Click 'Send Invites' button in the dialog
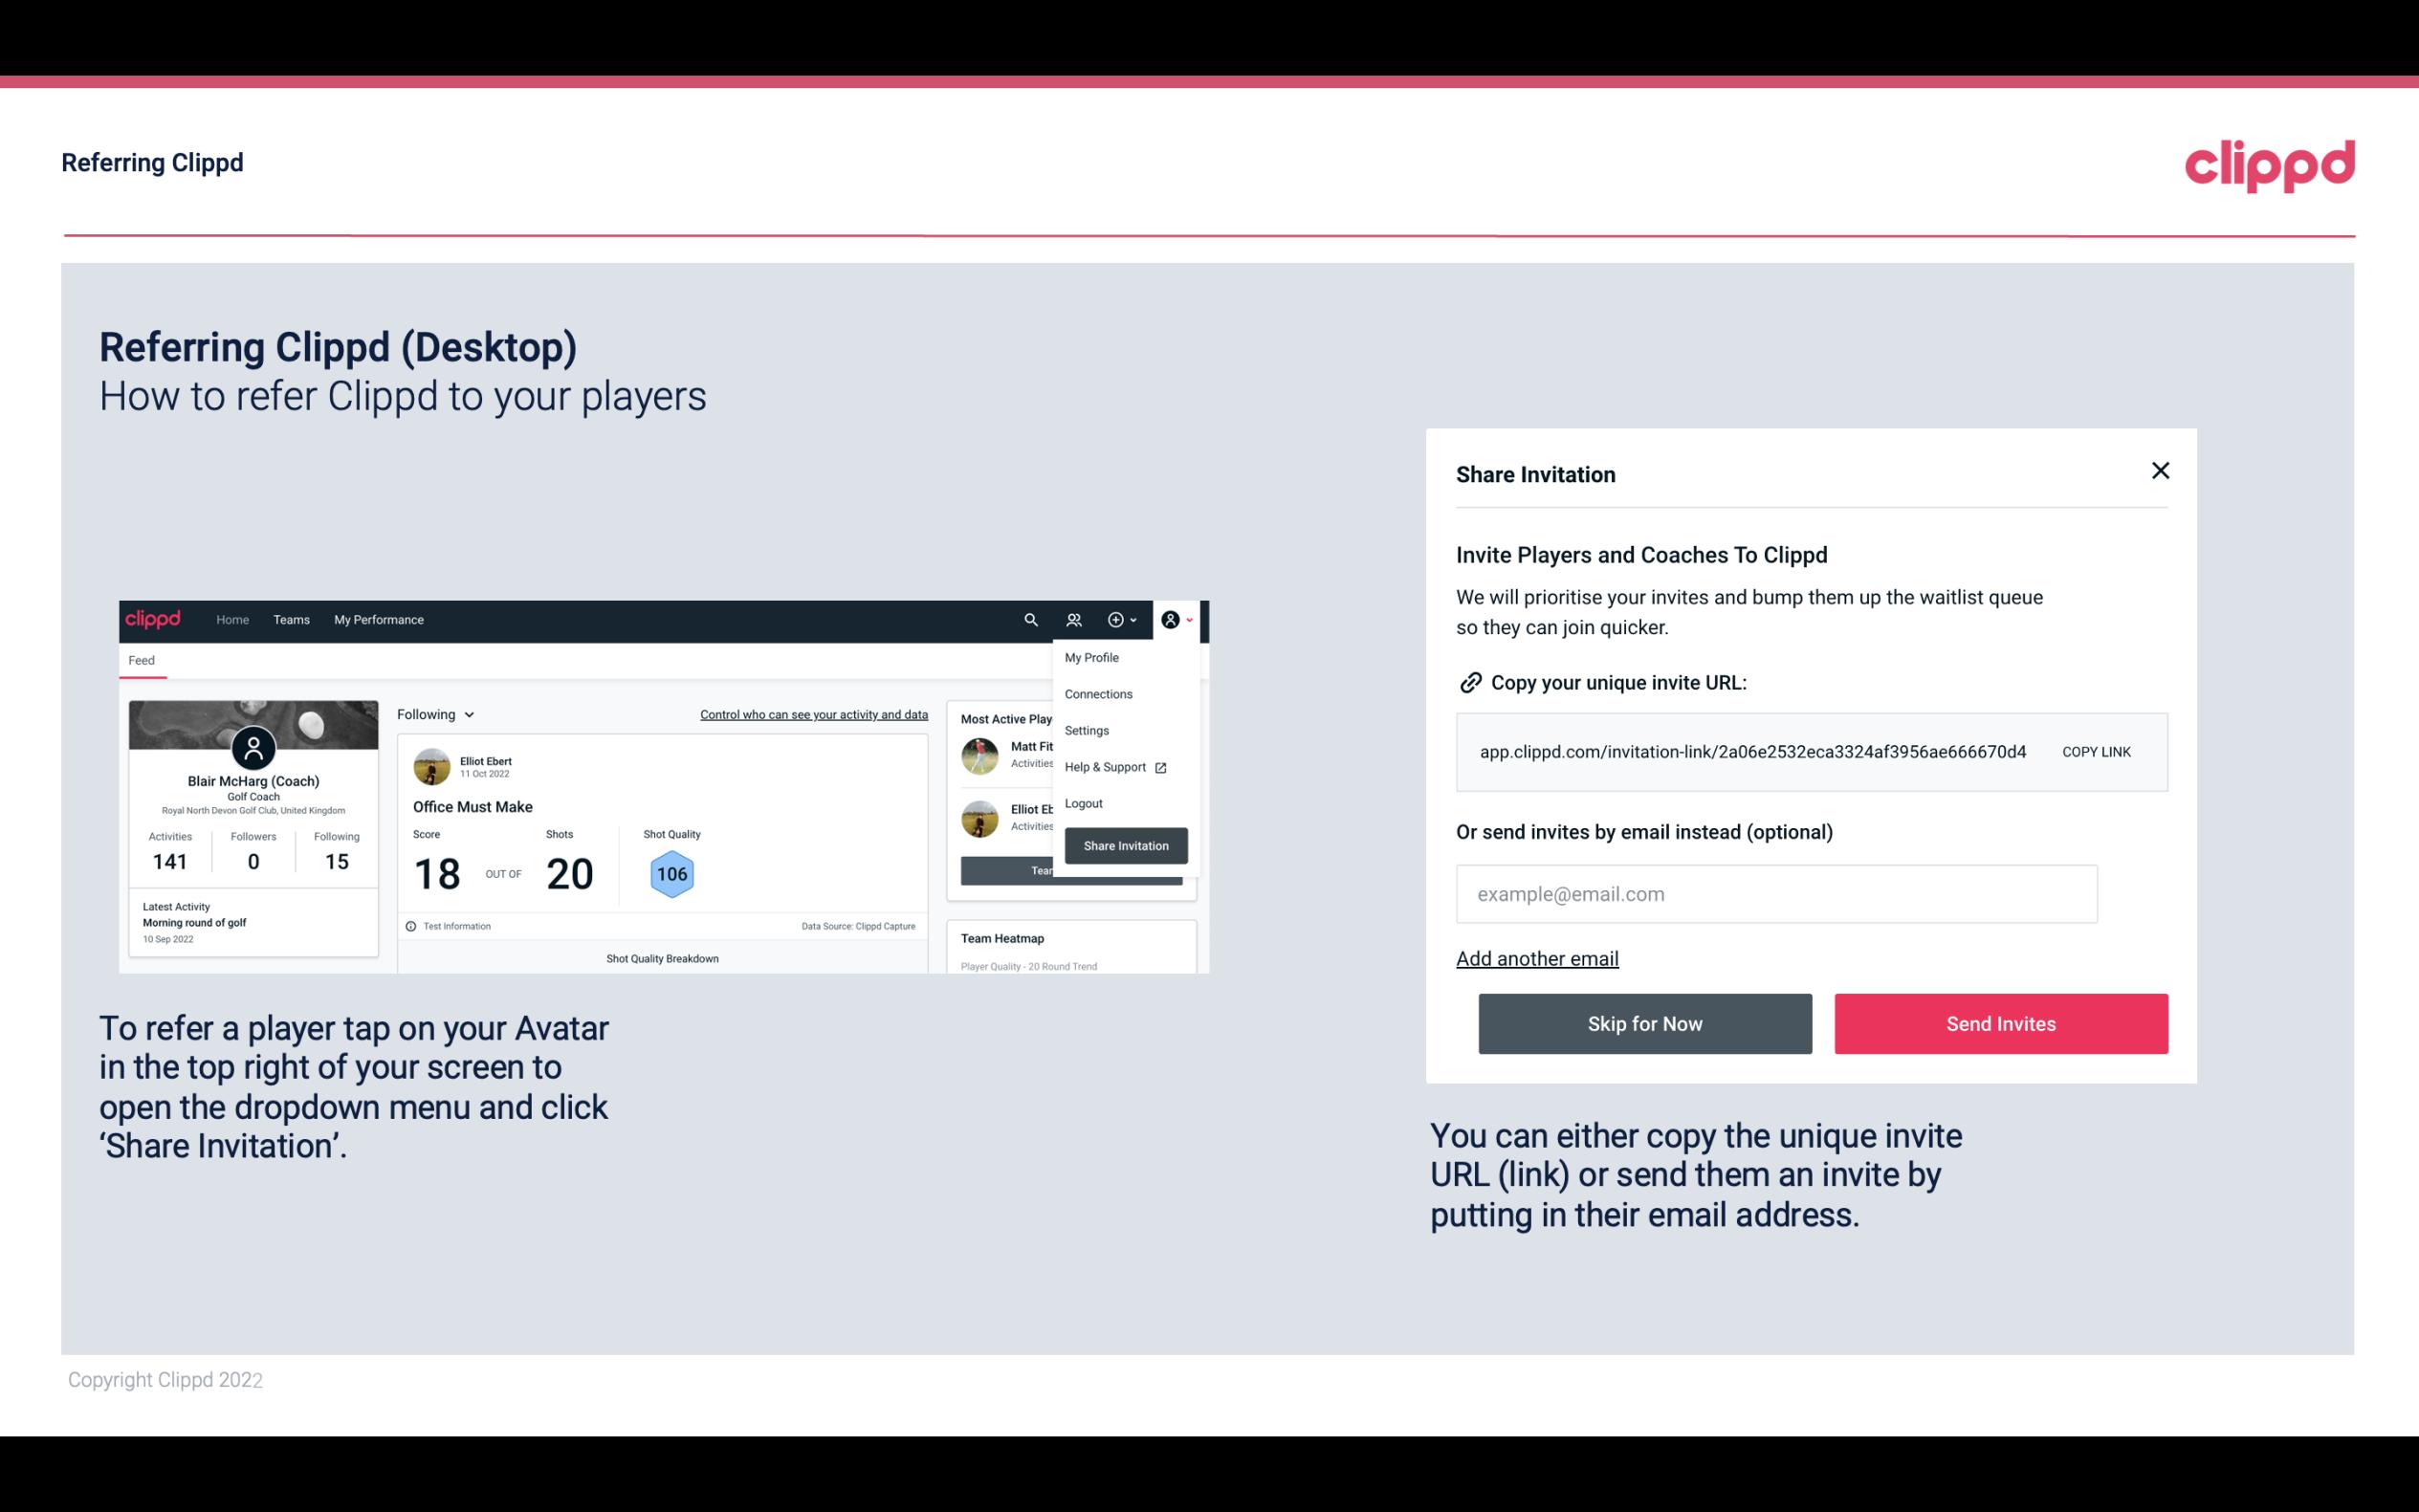This screenshot has width=2419, height=1512. click(1999, 1022)
